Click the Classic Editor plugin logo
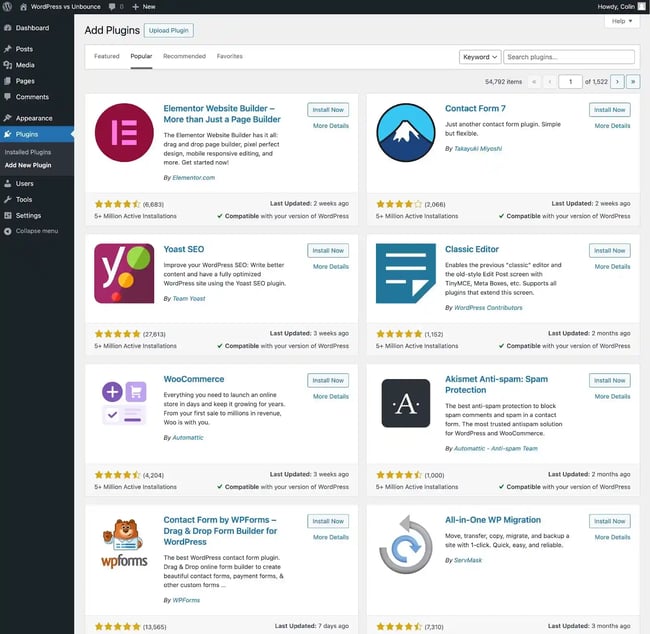 pos(405,273)
